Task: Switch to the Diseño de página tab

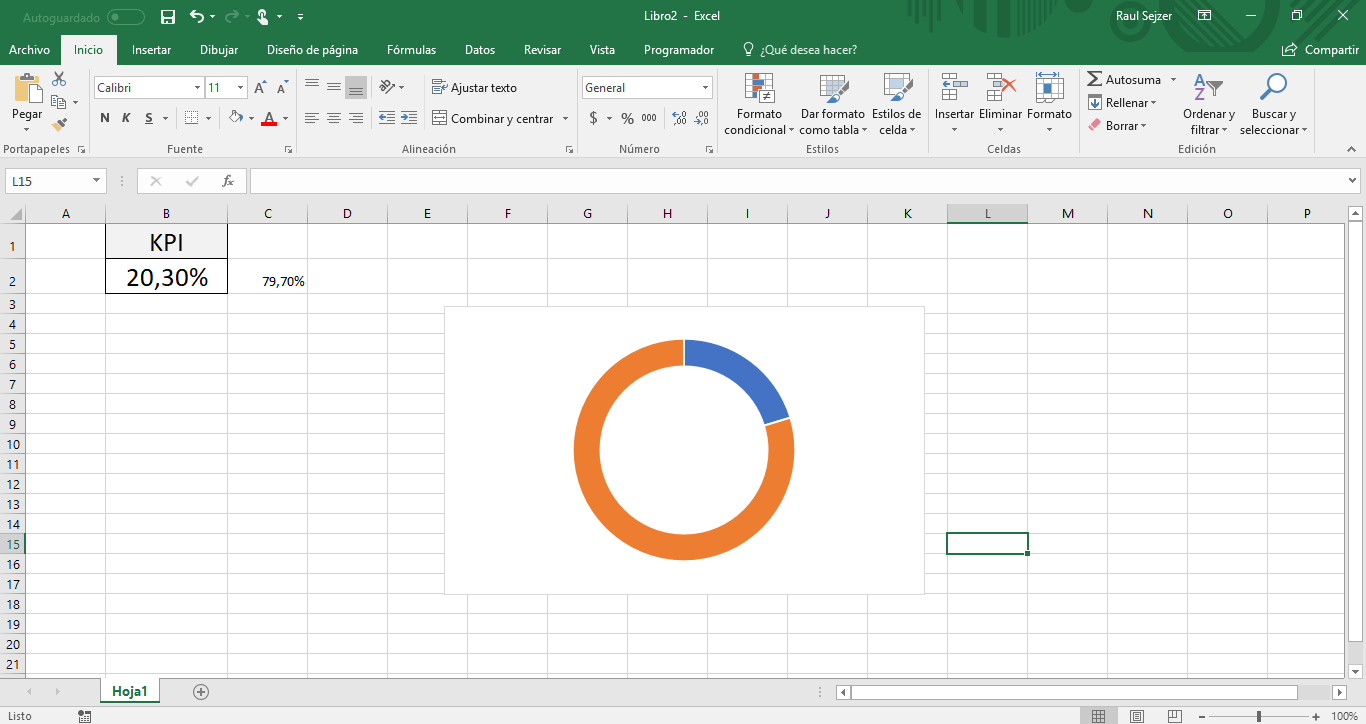Action: [x=312, y=50]
